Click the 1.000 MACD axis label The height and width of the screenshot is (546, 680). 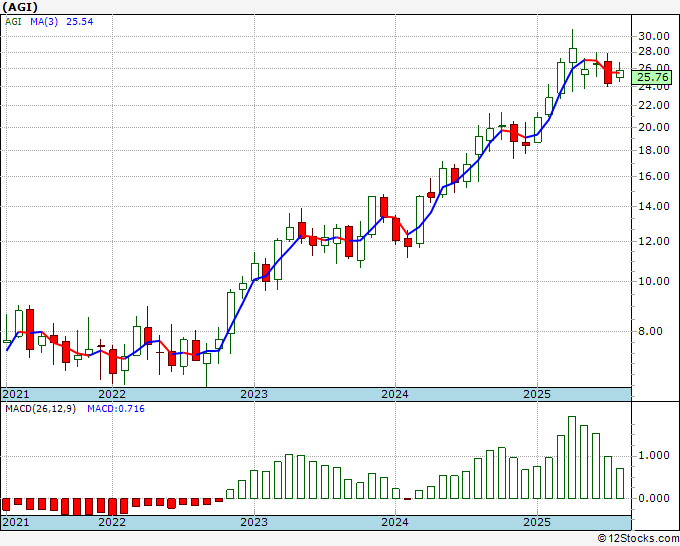pos(653,455)
